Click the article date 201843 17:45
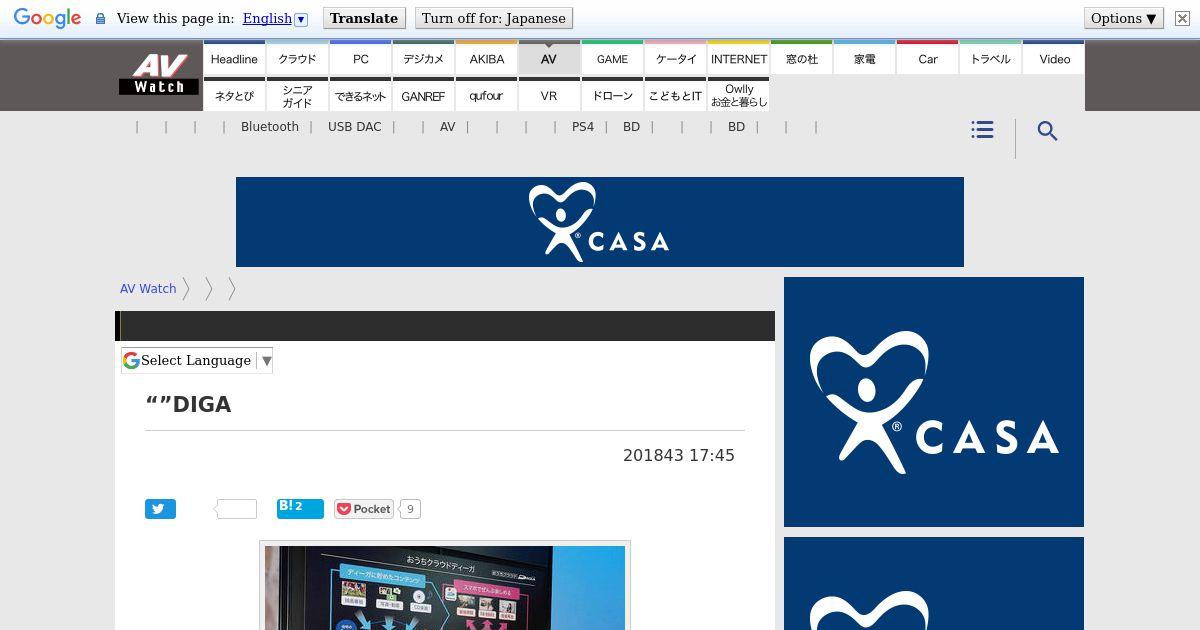The width and height of the screenshot is (1200, 630). (x=679, y=455)
